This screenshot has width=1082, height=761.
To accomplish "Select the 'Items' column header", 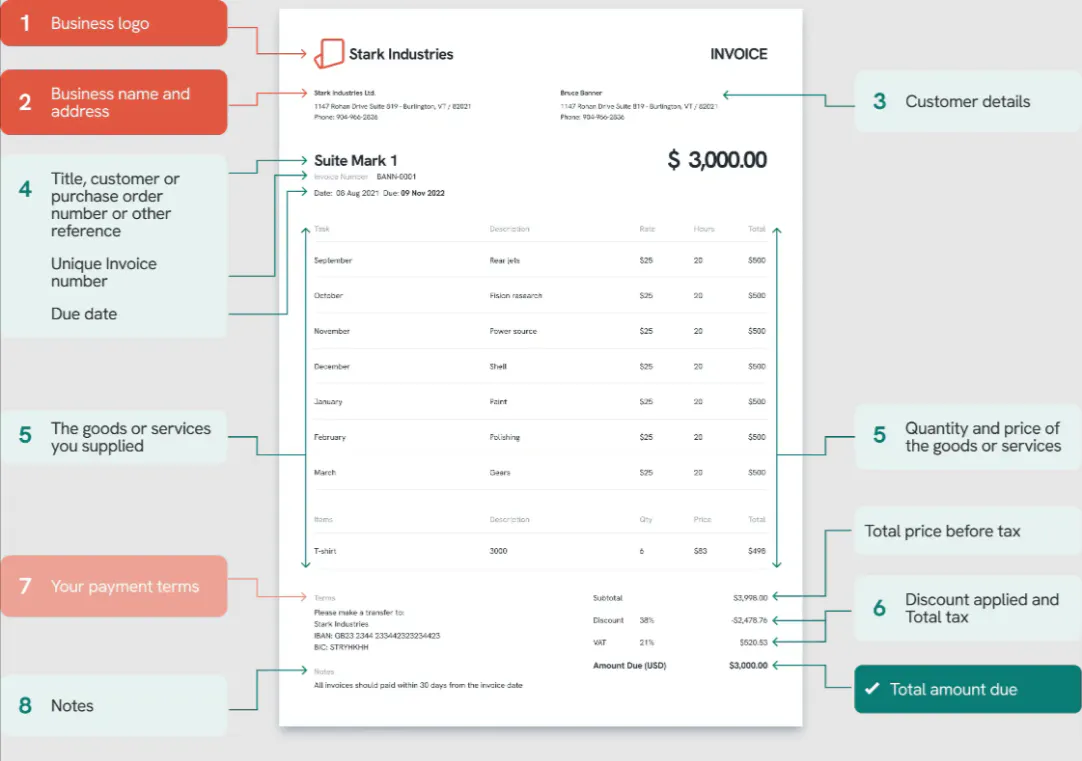I will [x=323, y=520].
